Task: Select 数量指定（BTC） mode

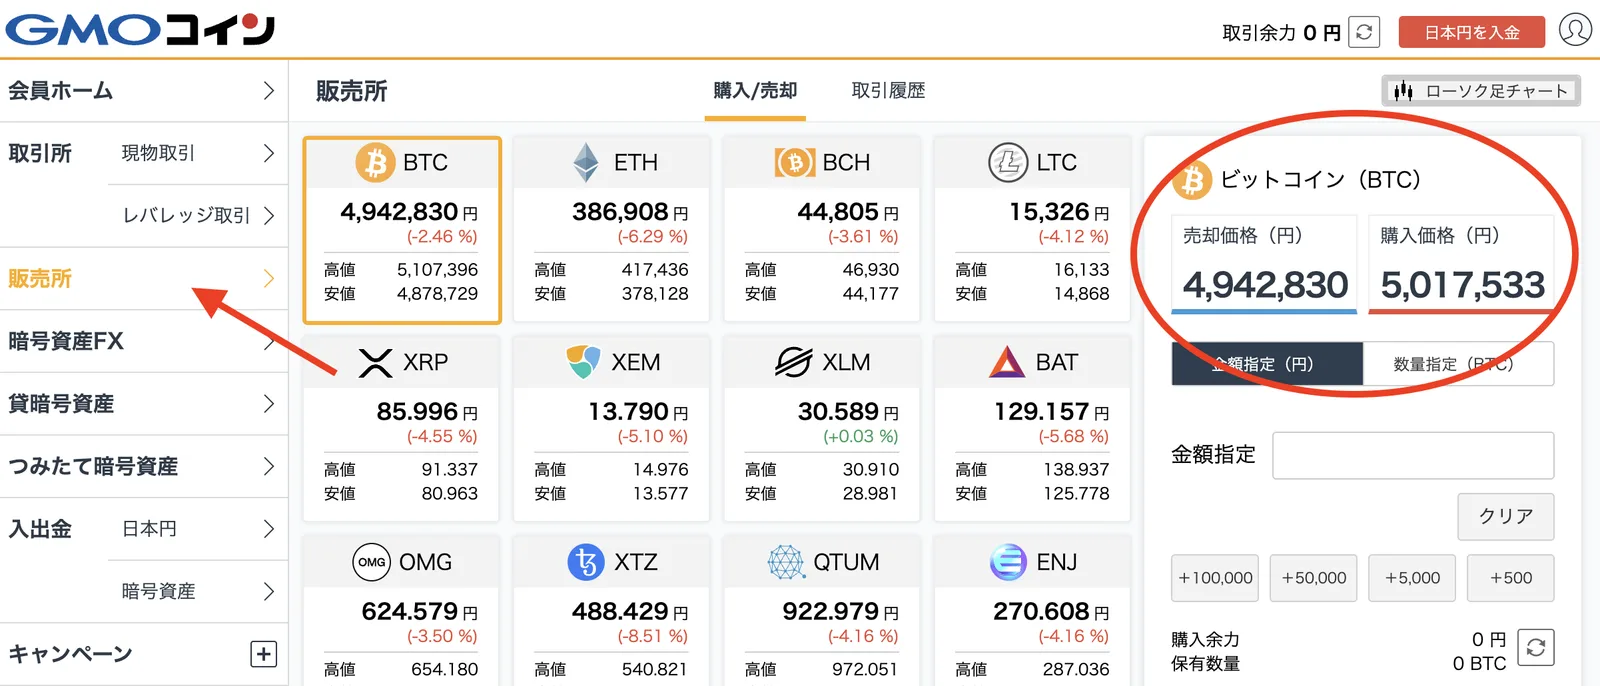Action: [x=1458, y=364]
